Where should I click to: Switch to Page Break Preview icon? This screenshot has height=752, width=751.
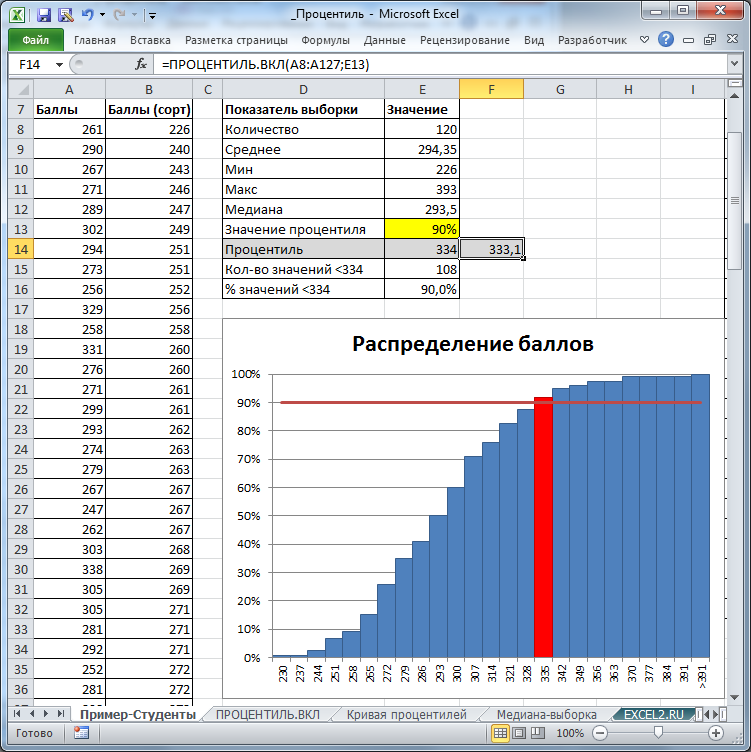[538, 733]
